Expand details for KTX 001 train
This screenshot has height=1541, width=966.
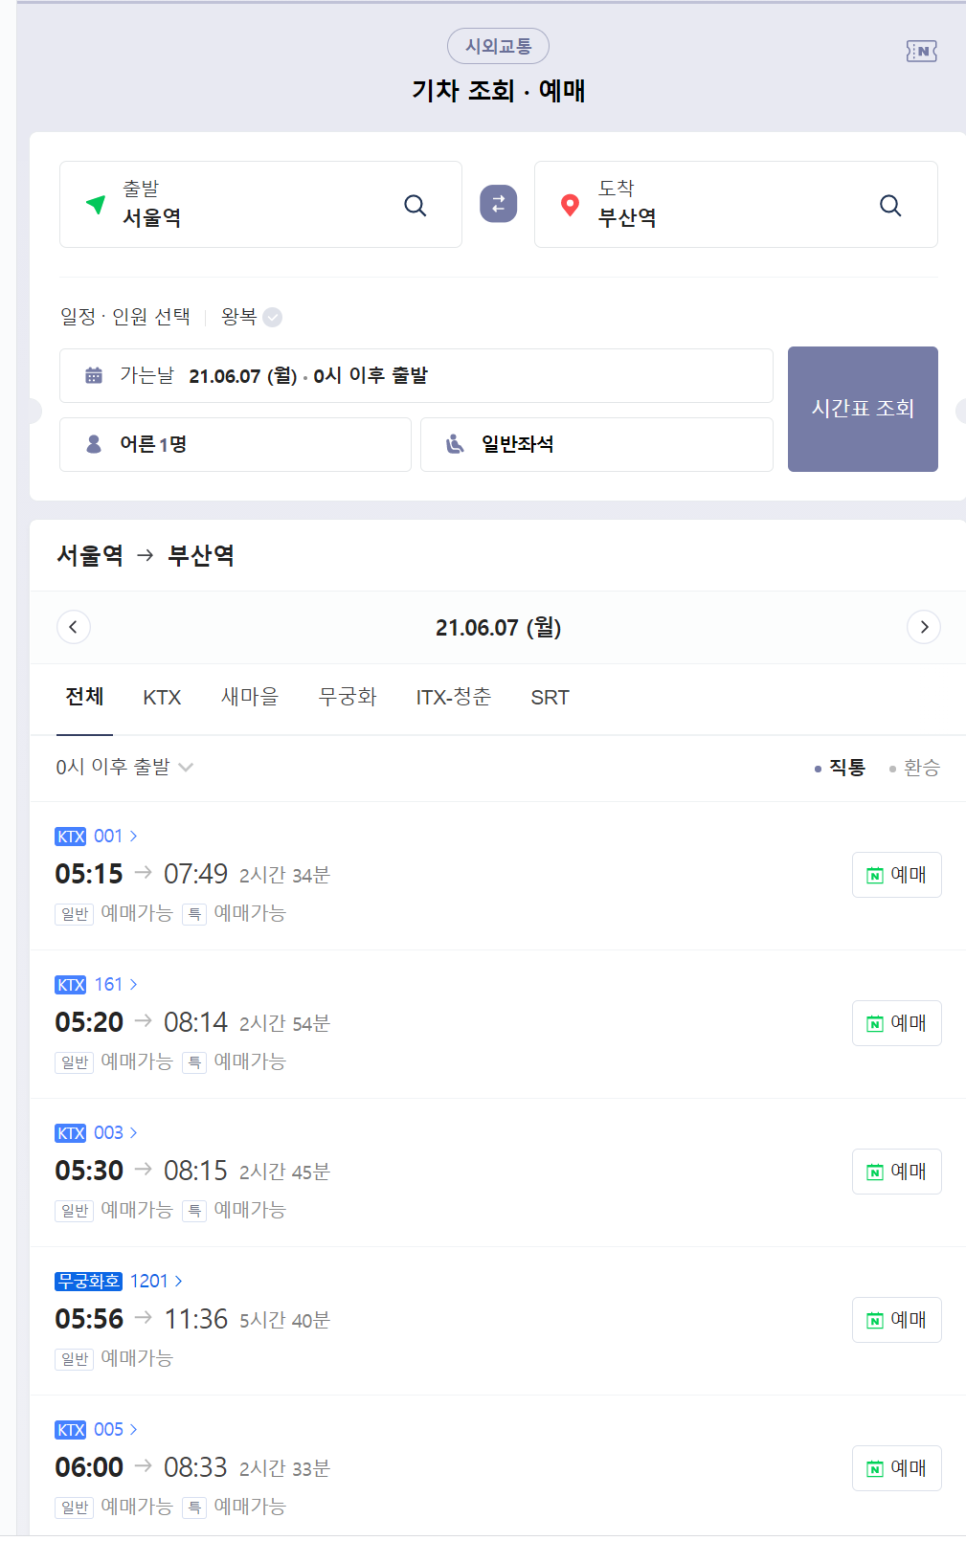click(x=115, y=836)
